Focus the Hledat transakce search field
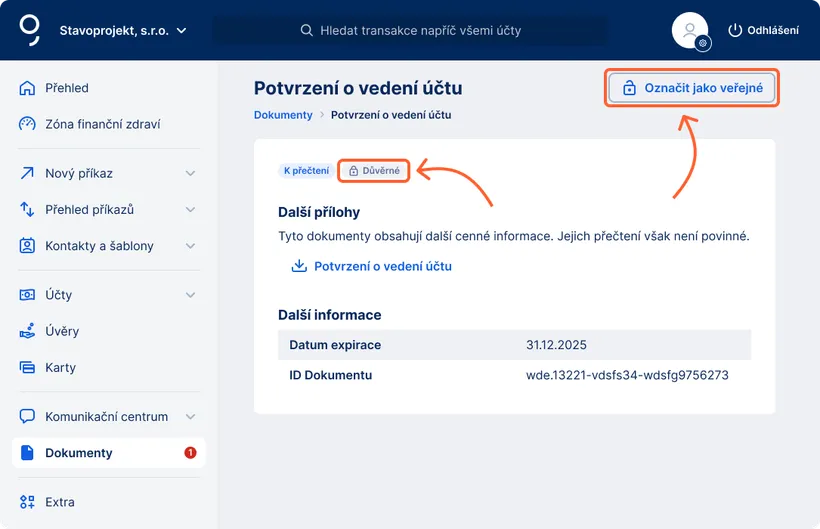This screenshot has height=529, width=820. (411, 30)
